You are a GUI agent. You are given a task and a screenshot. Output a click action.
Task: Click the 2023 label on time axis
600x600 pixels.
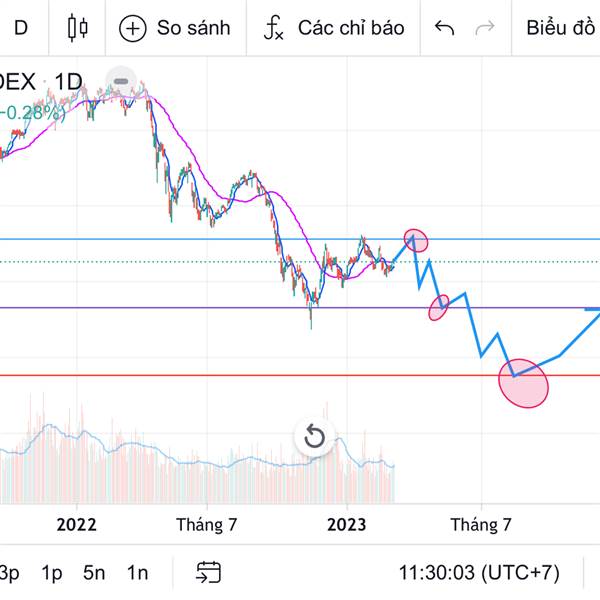point(347,523)
